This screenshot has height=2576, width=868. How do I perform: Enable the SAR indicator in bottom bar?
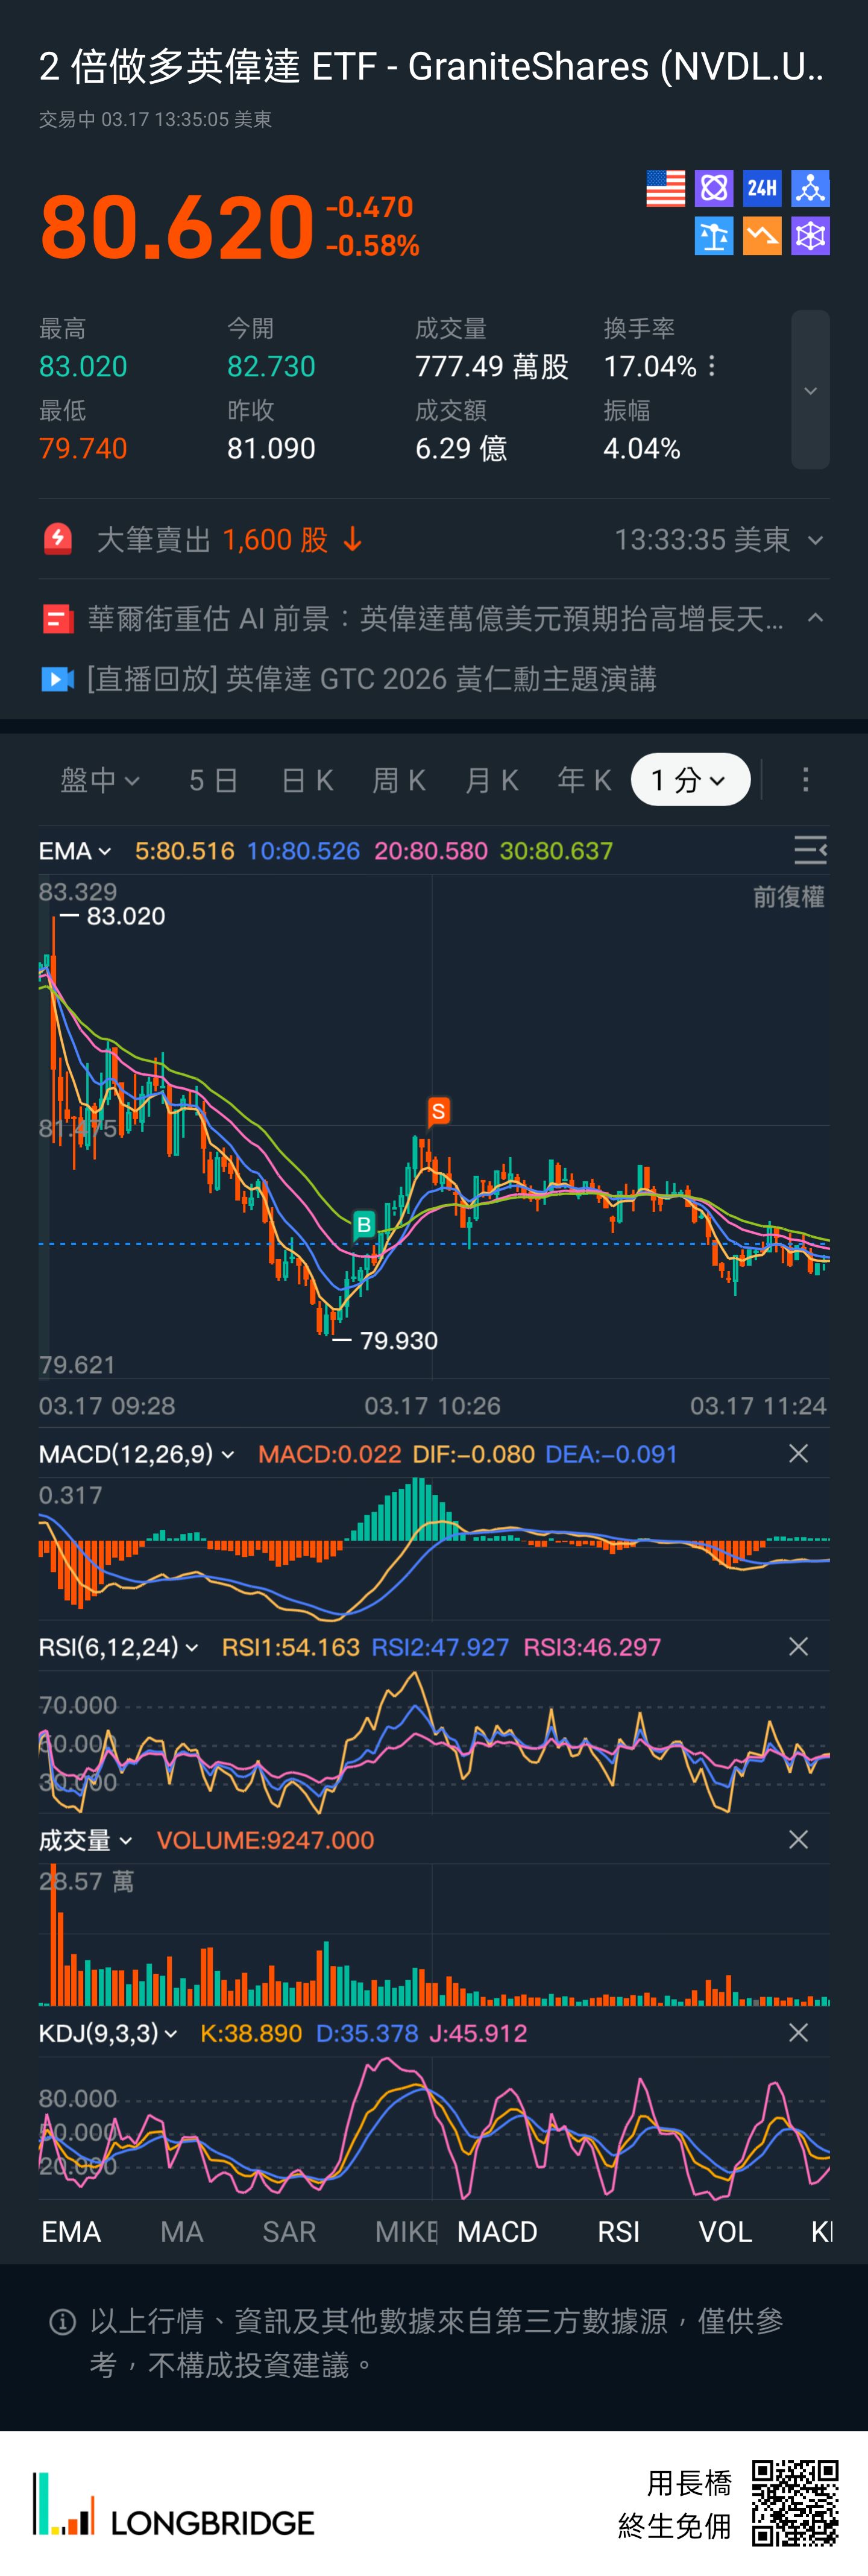tap(289, 2231)
